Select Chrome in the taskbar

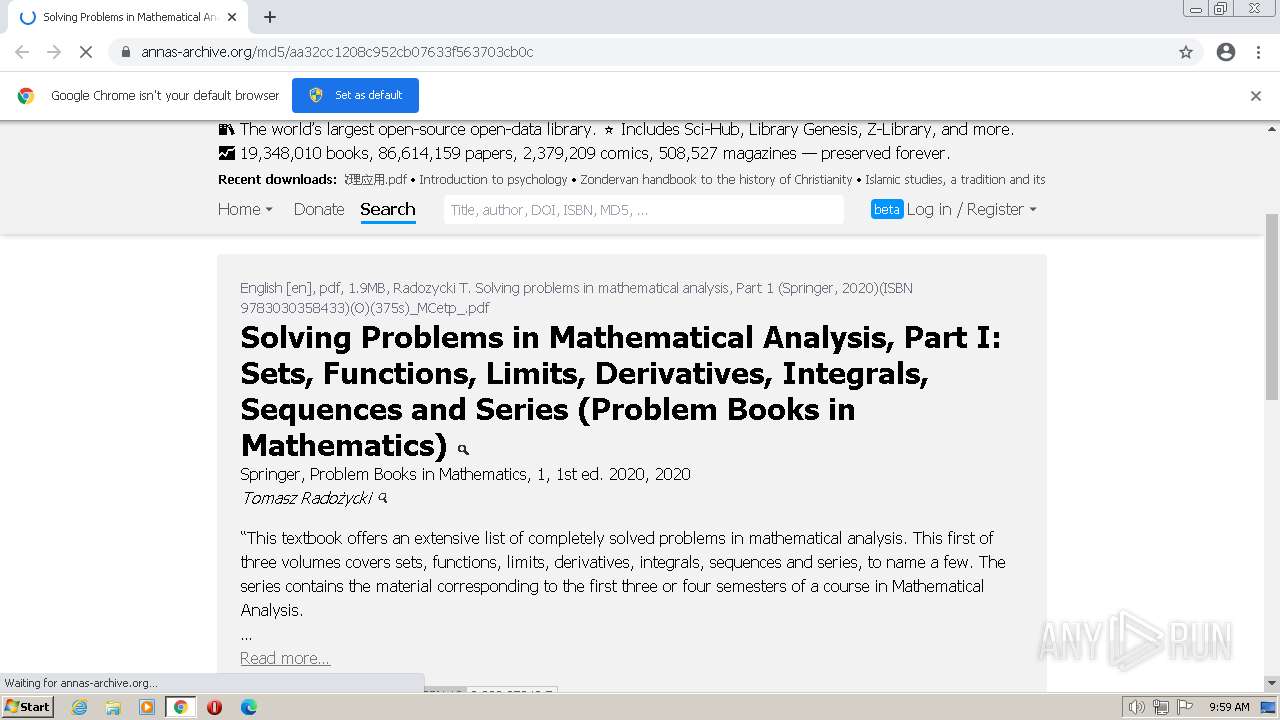point(181,707)
